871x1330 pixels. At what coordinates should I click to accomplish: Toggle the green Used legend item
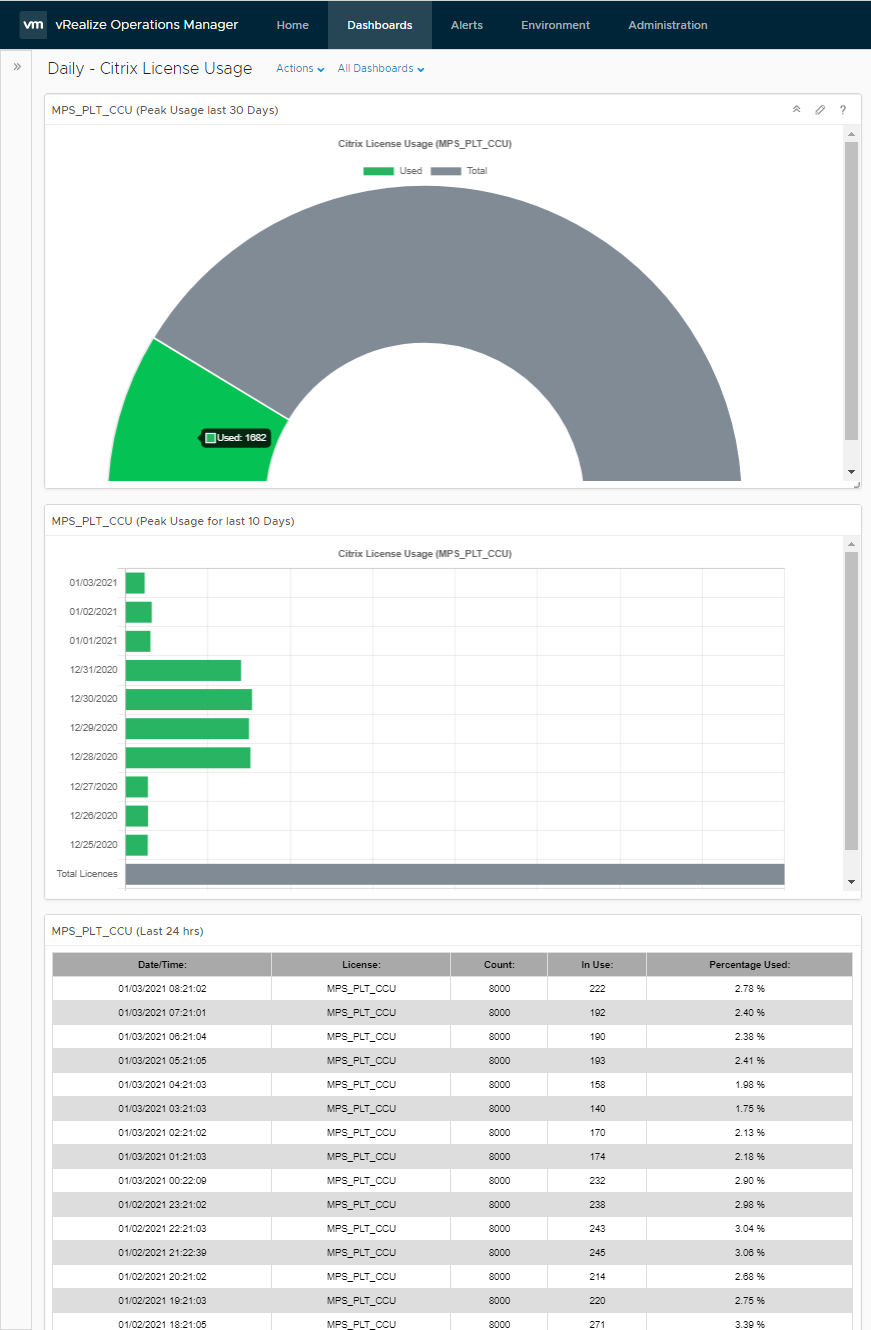coord(393,171)
